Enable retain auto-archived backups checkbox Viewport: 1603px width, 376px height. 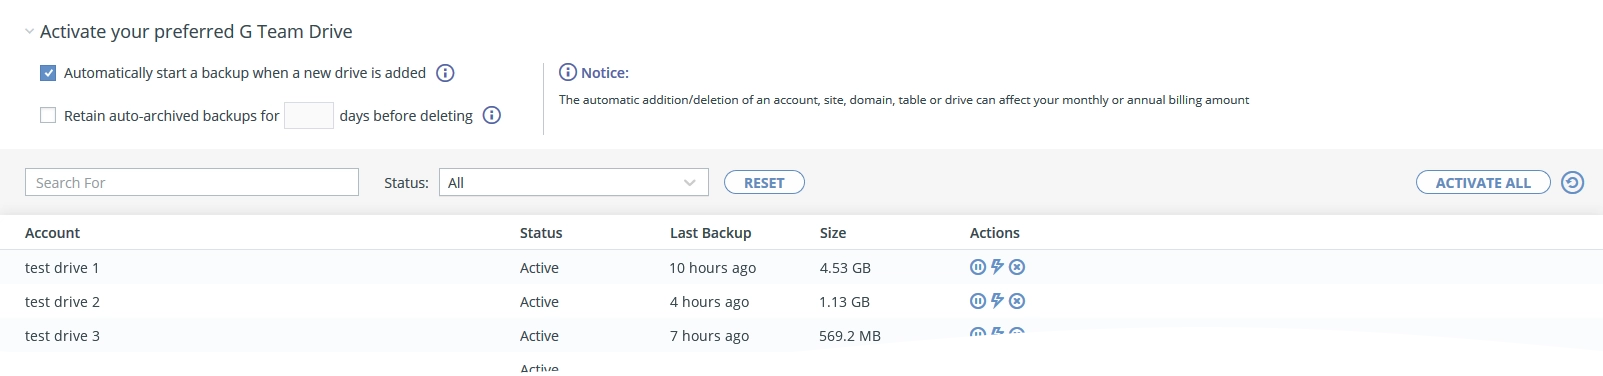(x=48, y=115)
